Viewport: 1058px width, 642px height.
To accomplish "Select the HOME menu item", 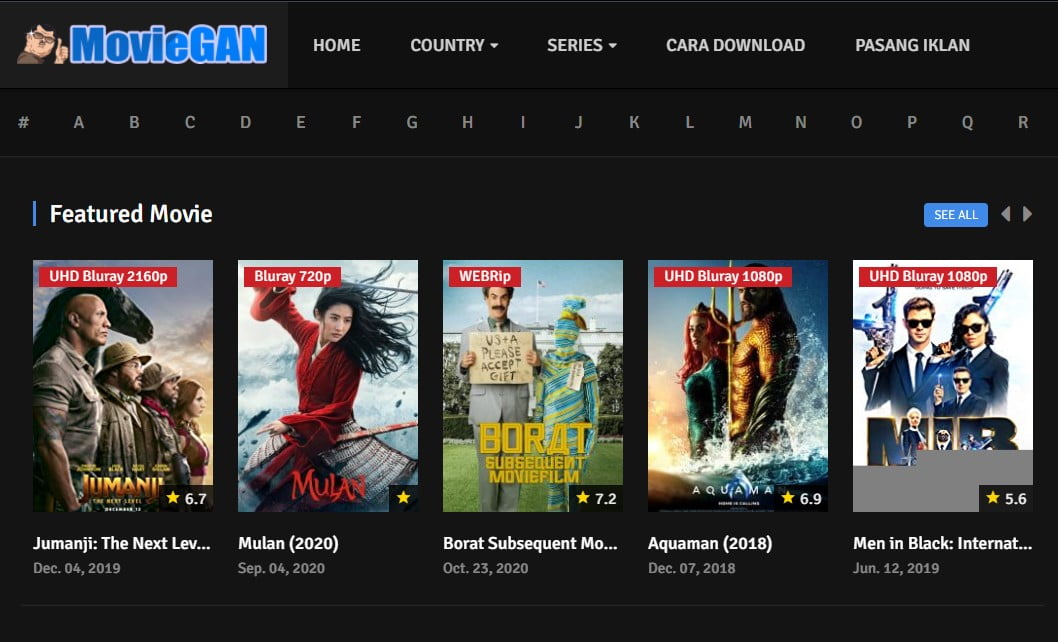I will (x=337, y=44).
